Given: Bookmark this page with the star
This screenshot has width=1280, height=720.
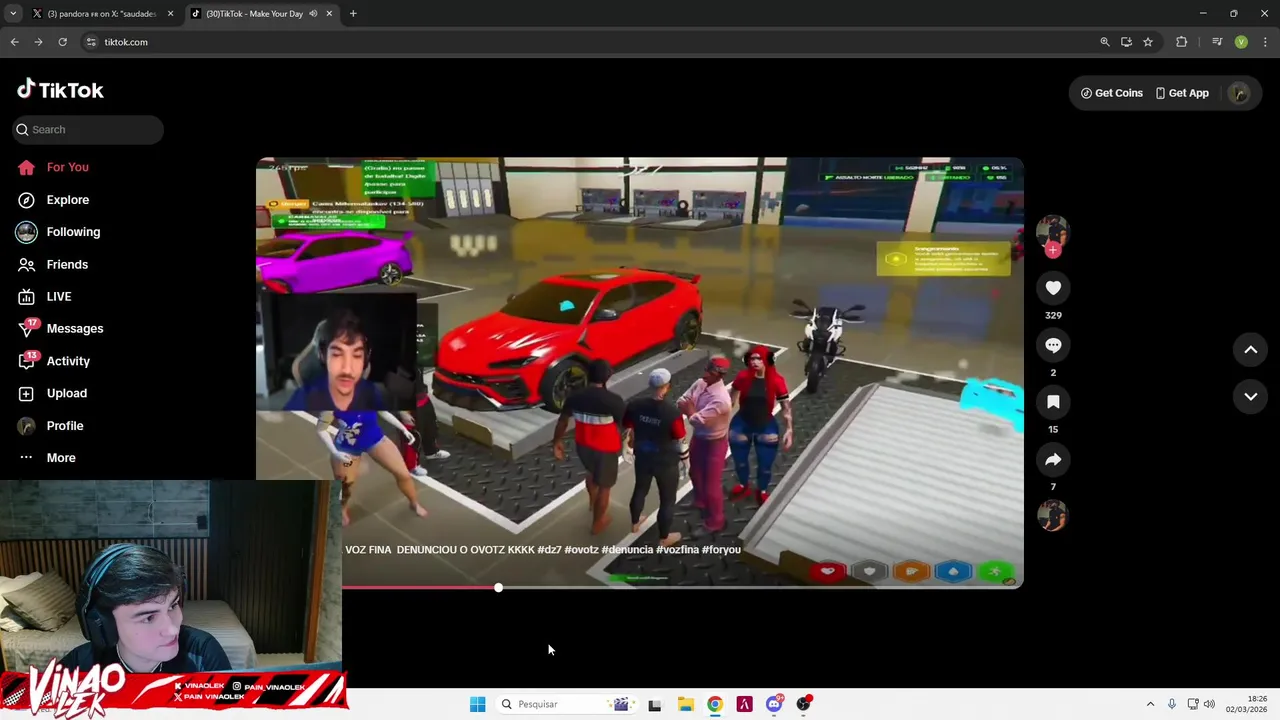Looking at the screenshot, I should (1148, 42).
